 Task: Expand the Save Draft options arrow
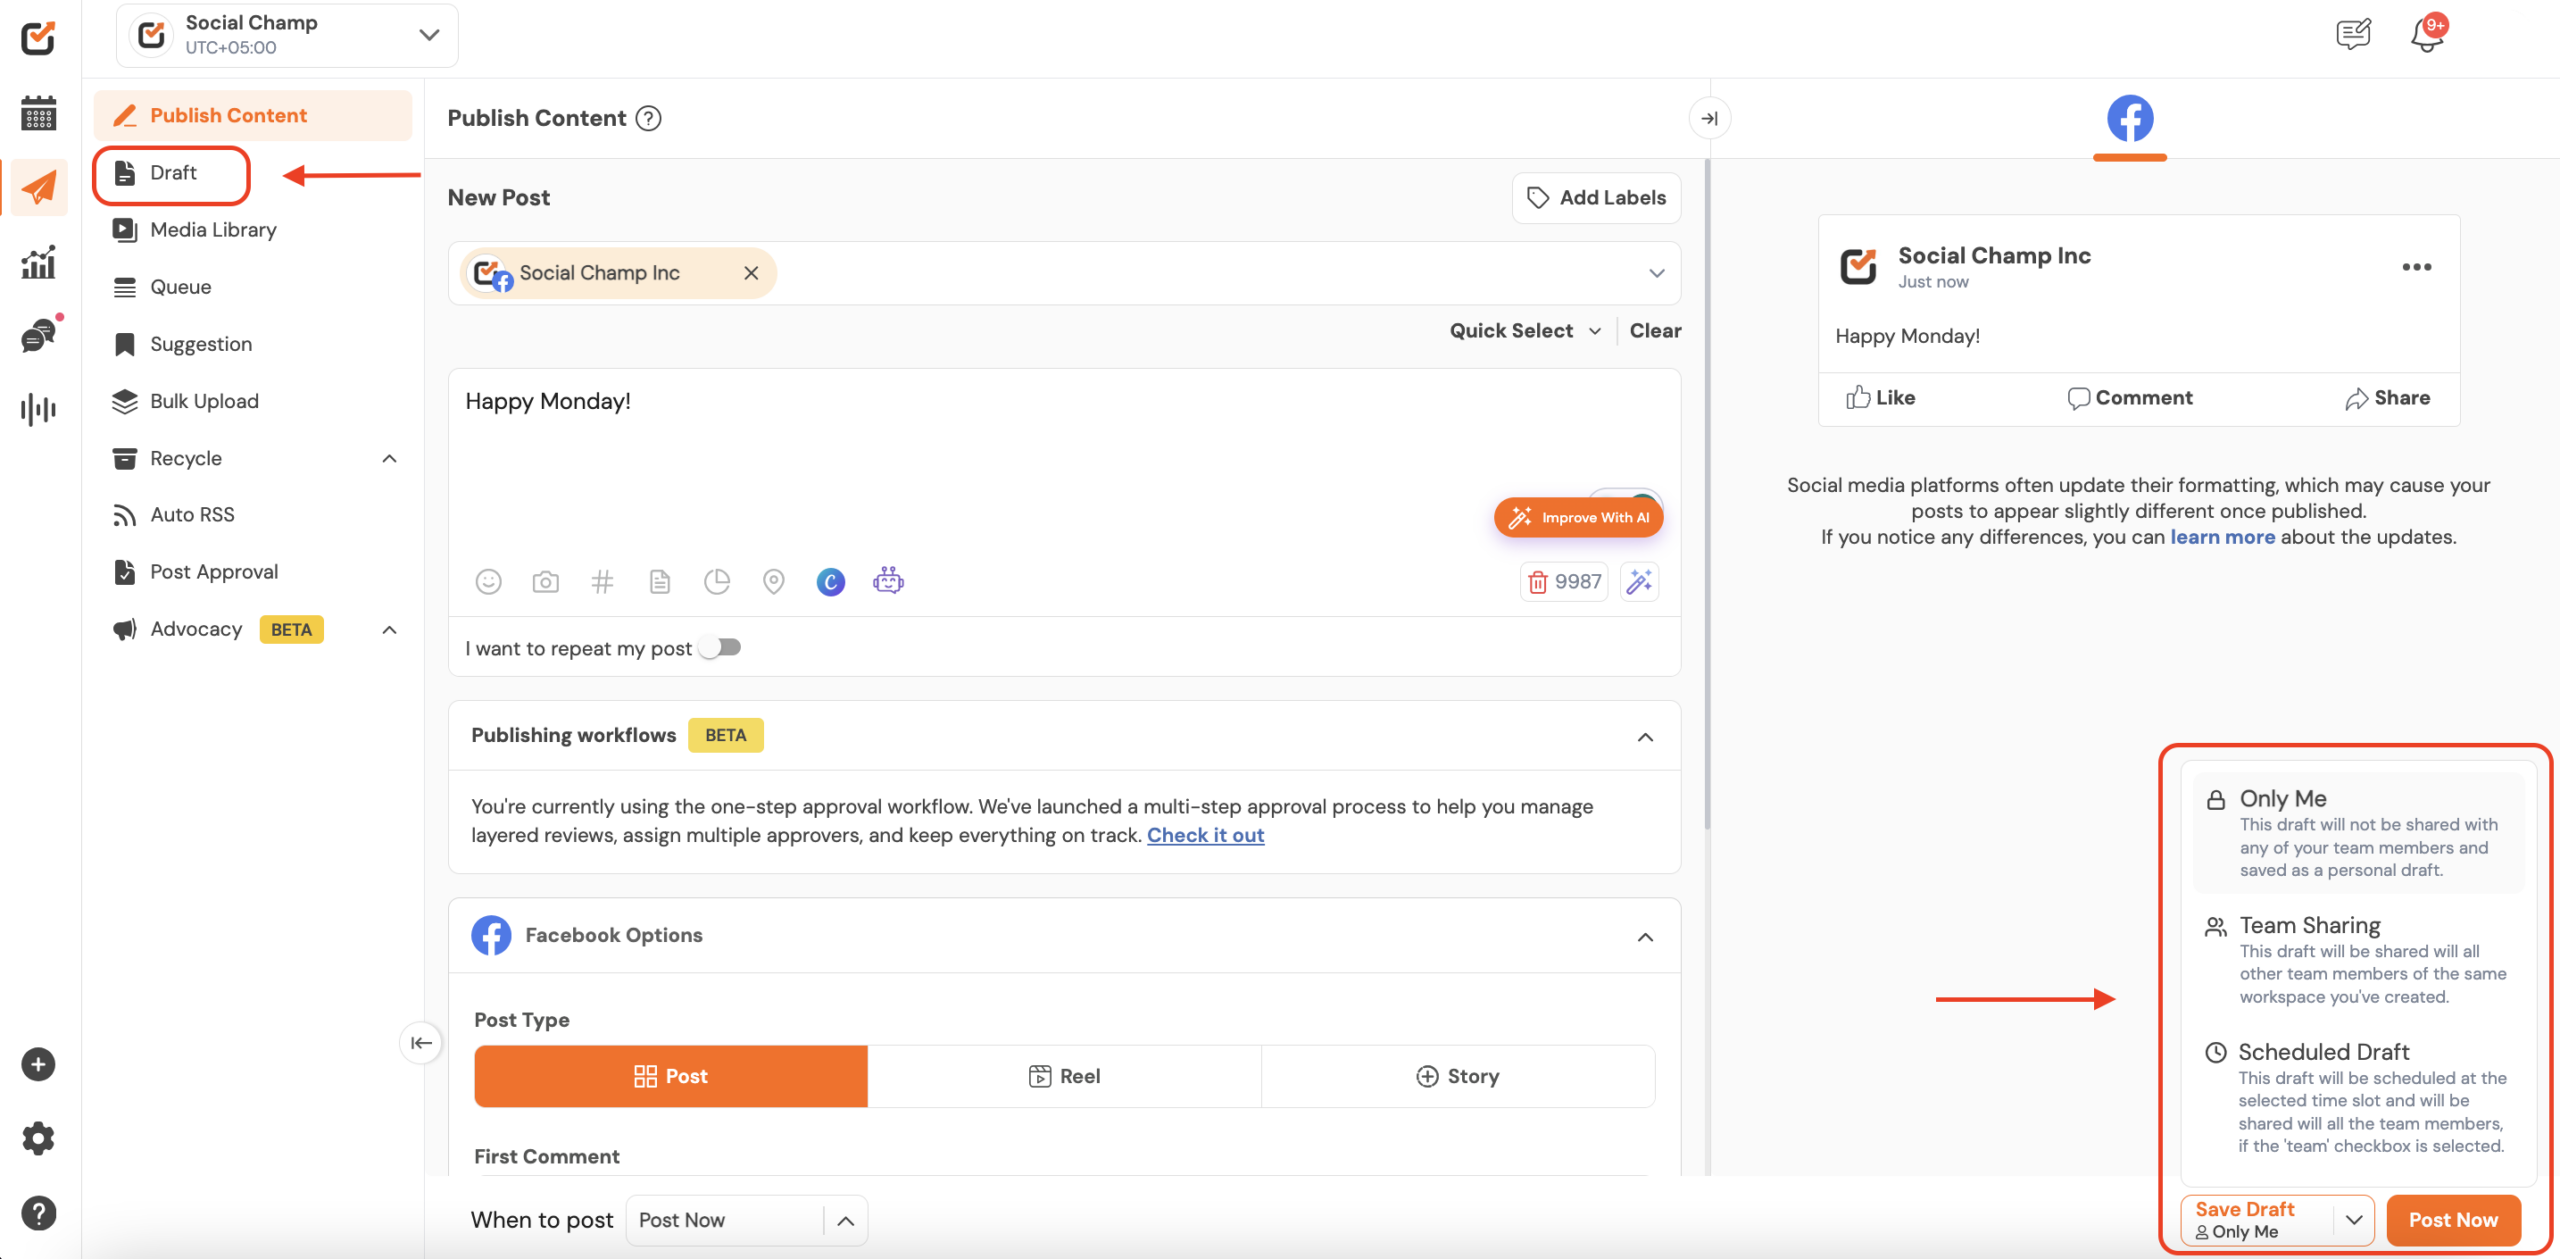[2354, 1220]
